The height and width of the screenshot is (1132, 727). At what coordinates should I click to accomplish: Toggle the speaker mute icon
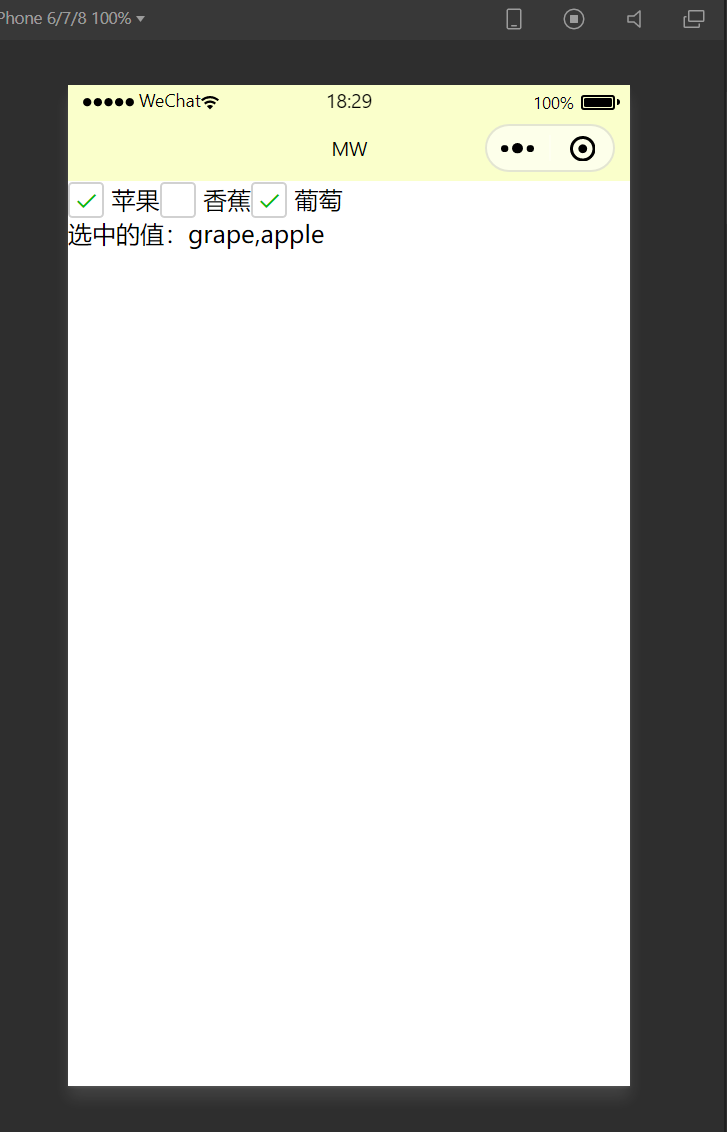634,19
